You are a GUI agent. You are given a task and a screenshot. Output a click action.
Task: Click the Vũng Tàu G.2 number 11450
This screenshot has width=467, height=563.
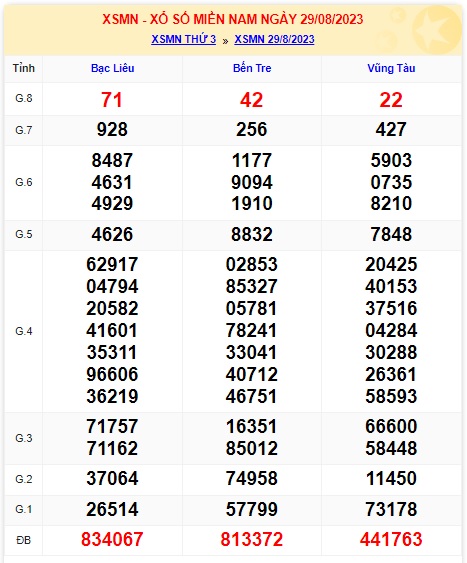391,478
